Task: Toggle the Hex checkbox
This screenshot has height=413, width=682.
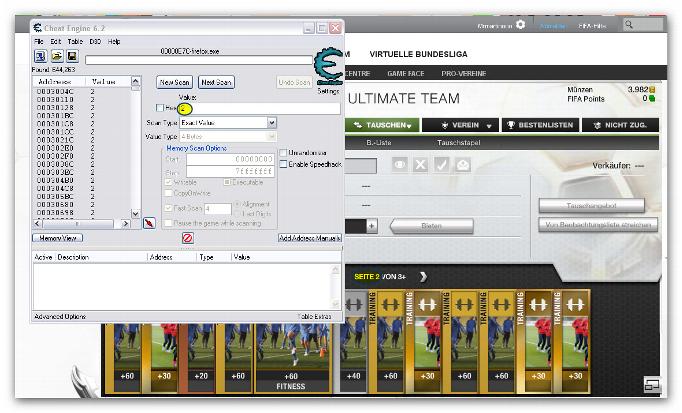Action: (160, 107)
